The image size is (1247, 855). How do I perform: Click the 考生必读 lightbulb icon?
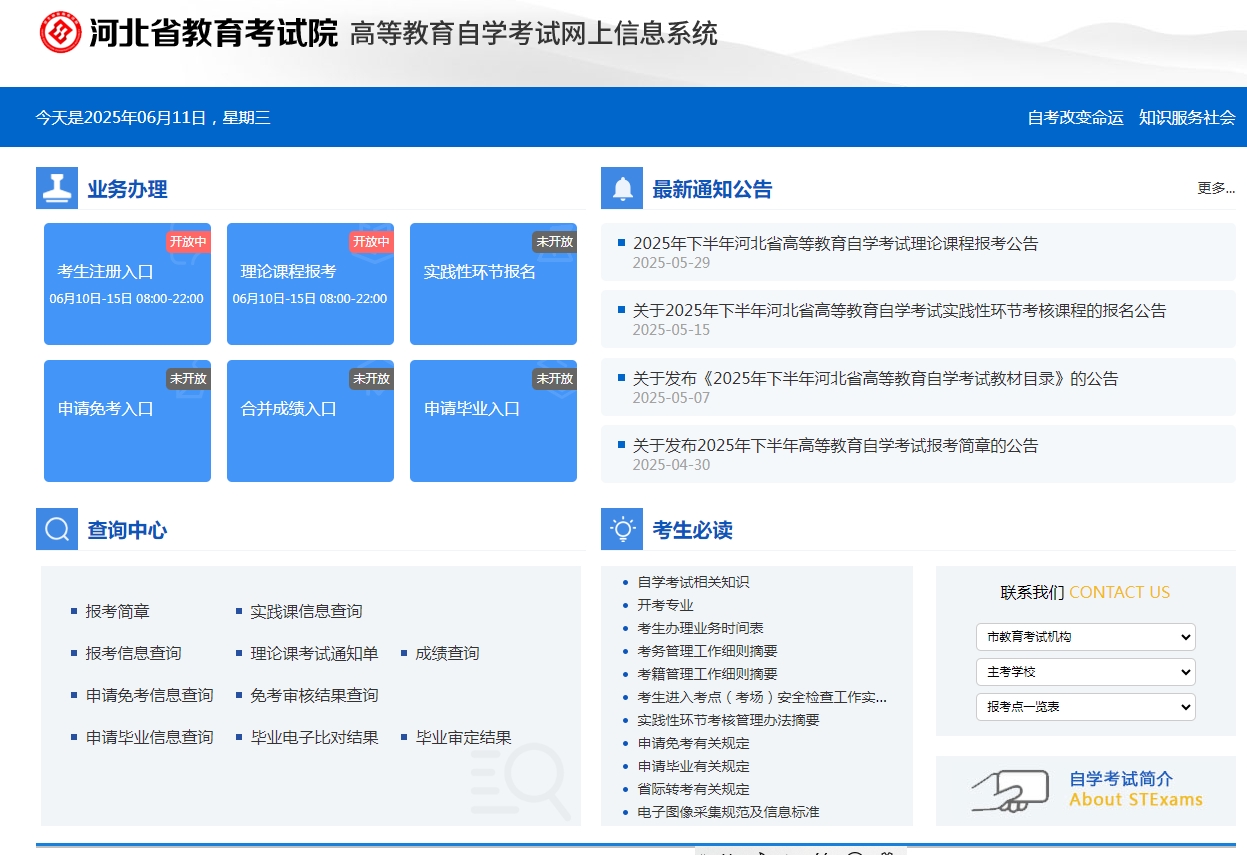[x=622, y=529]
